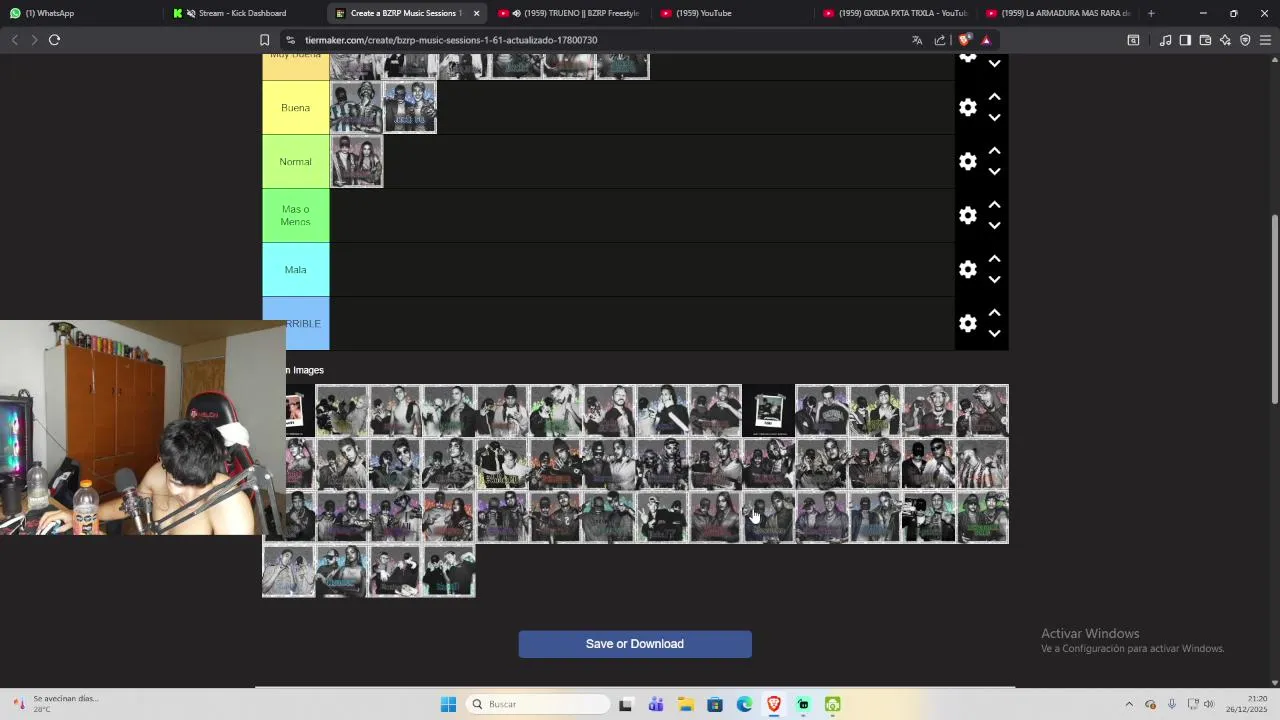Move the Buena tier down

[x=994, y=118]
